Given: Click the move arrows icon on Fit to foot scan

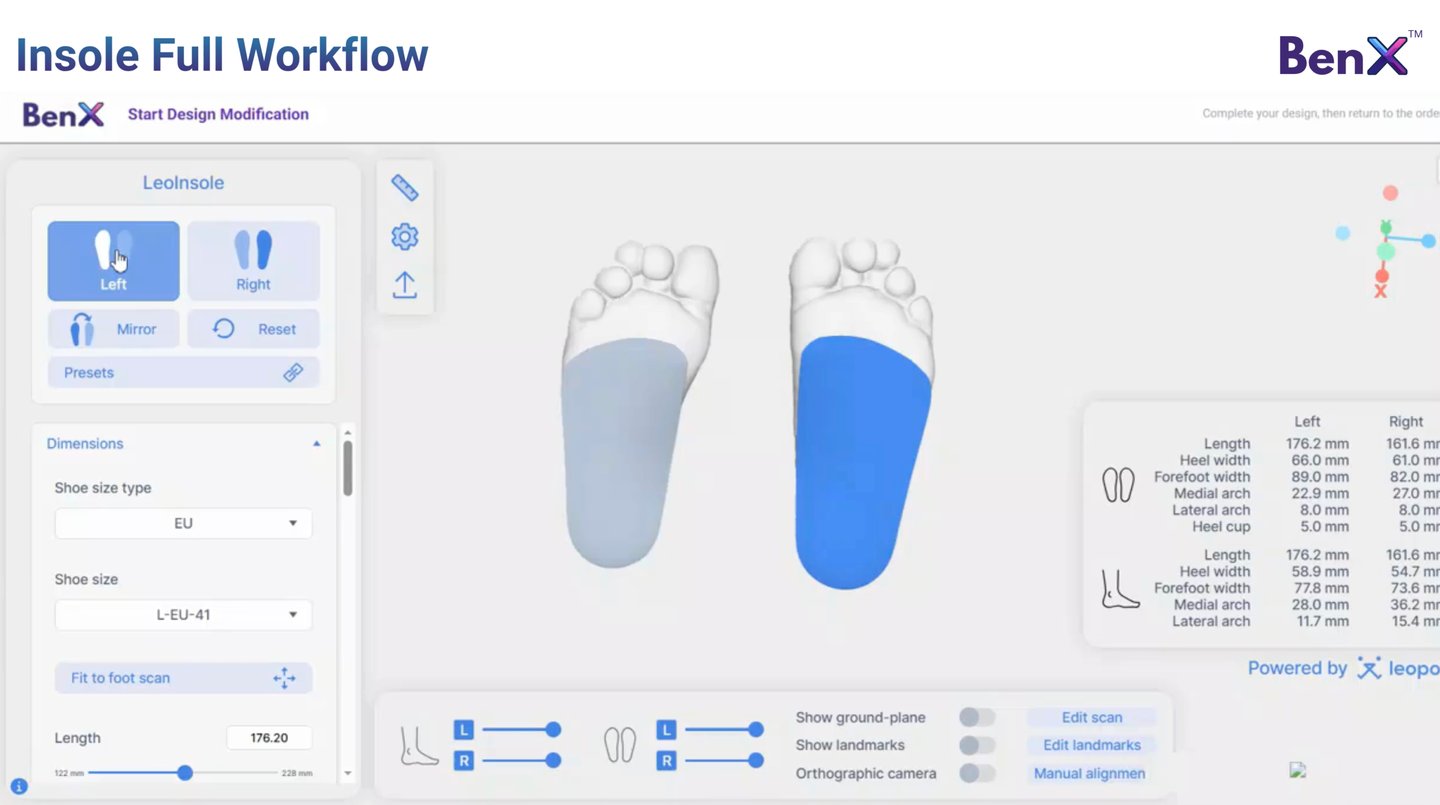Looking at the screenshot, I should click(284, 678).
